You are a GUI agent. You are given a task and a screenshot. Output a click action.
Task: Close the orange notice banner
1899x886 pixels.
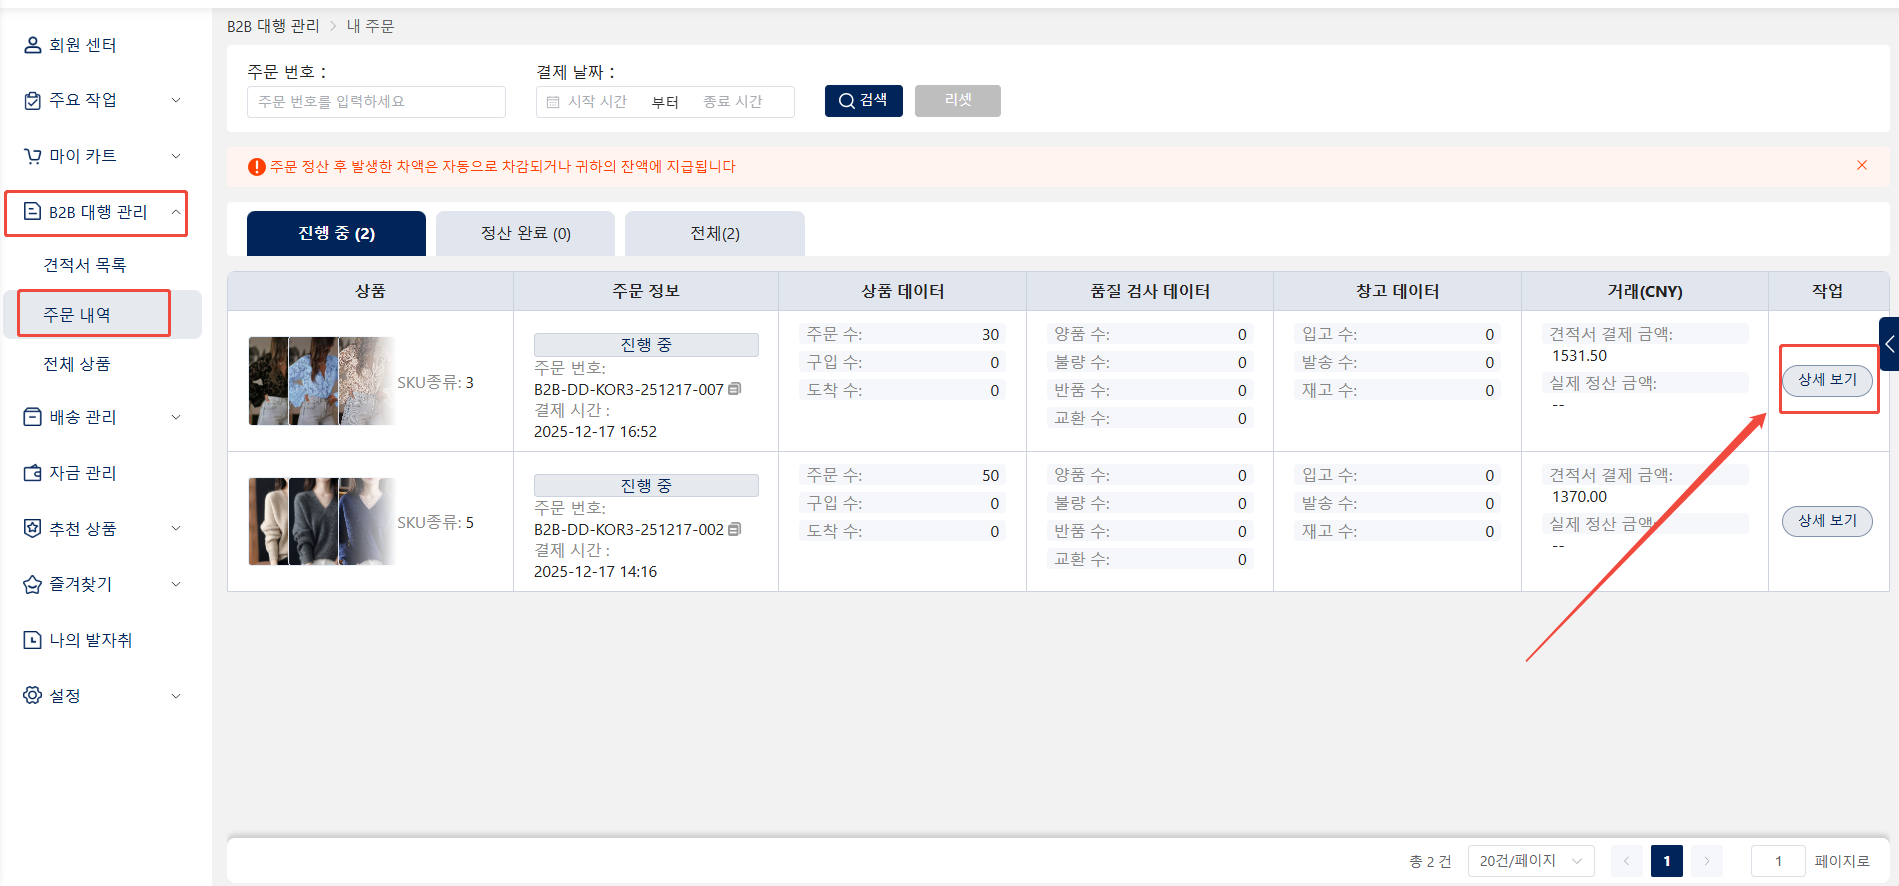point(1862,165)
